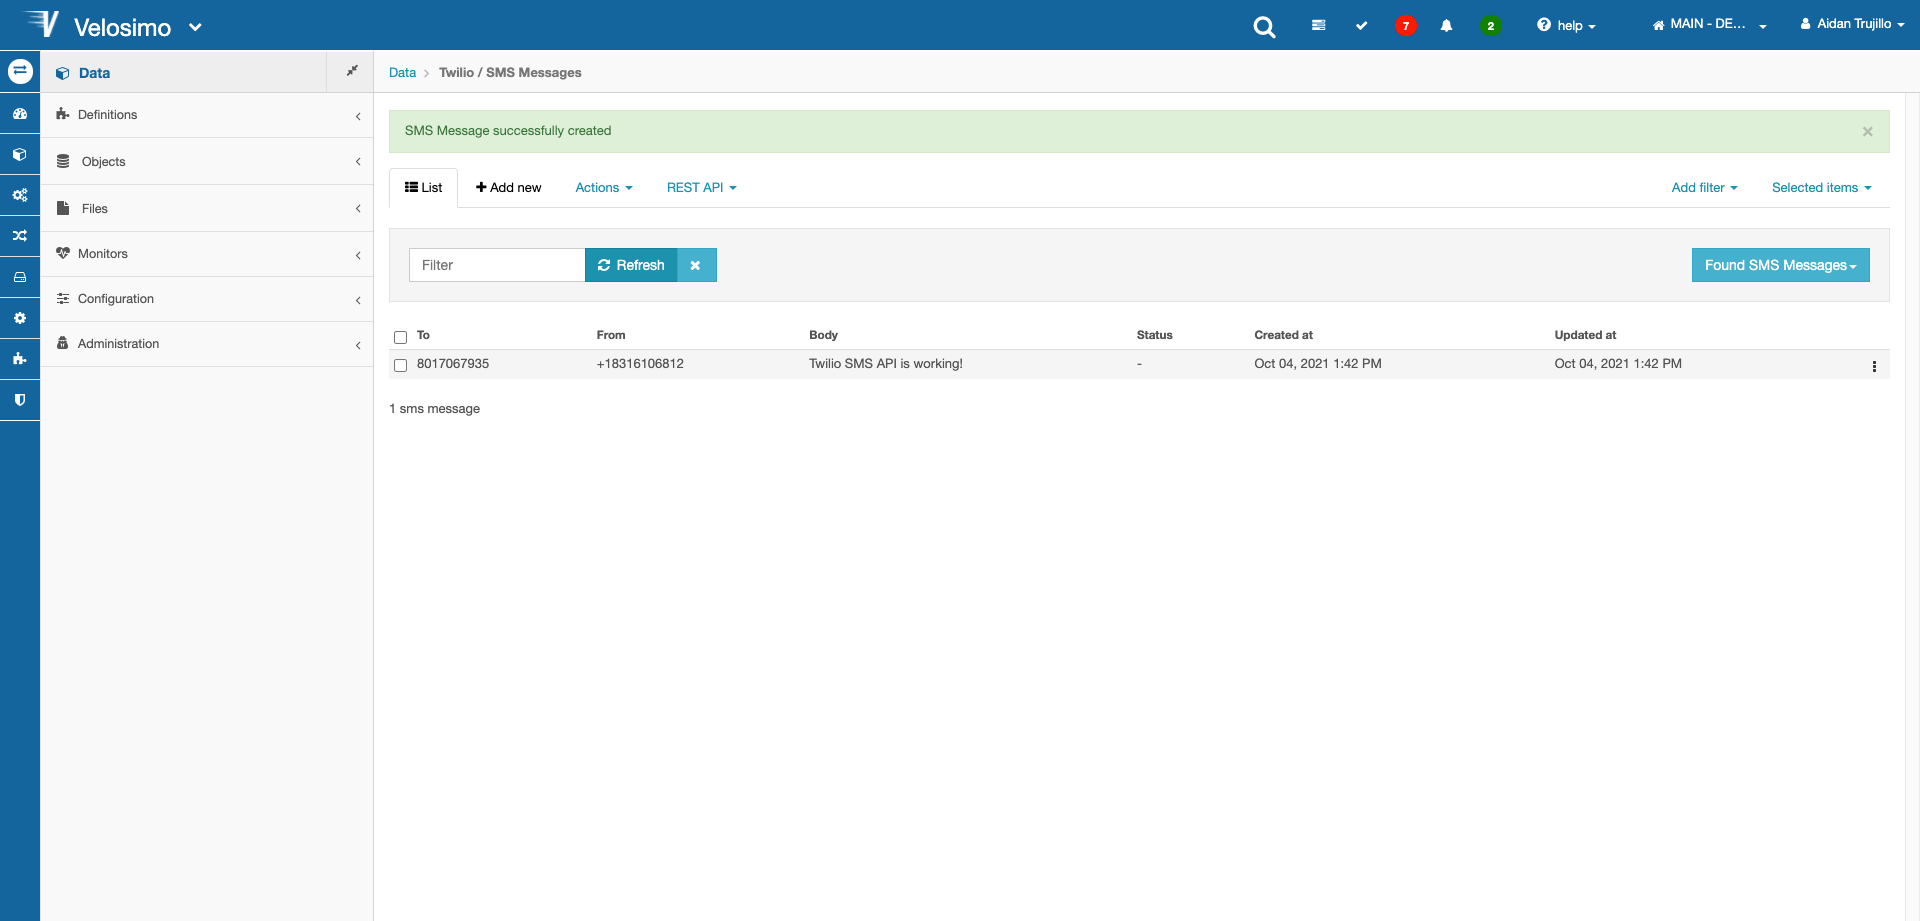Sort by the From column header
This screenshot has width=1920, height=921.
tap(611, 335)
